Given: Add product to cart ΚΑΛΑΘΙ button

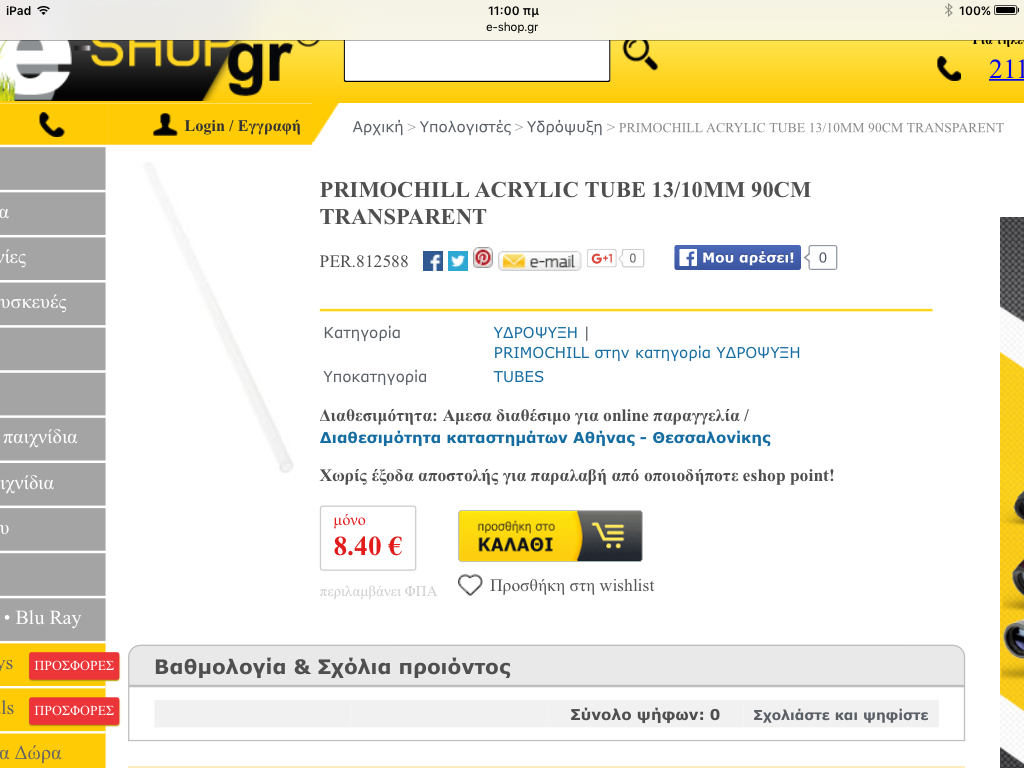Looking at the screenshot, I should pyautogui.click(x=550, y=536).
